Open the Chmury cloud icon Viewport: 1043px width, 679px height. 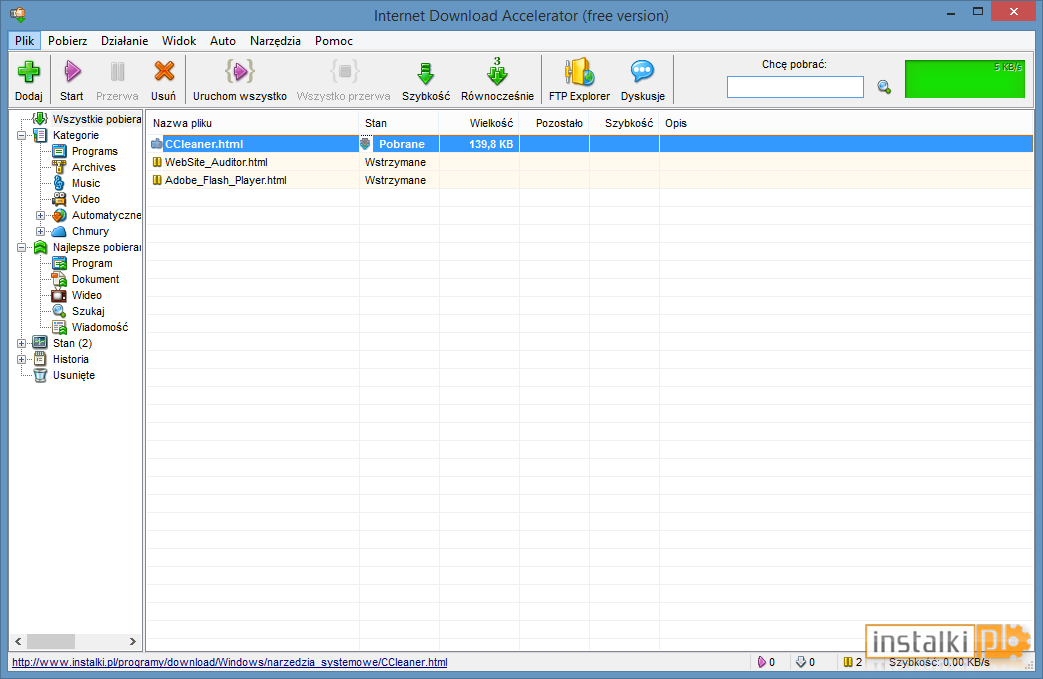59,231
